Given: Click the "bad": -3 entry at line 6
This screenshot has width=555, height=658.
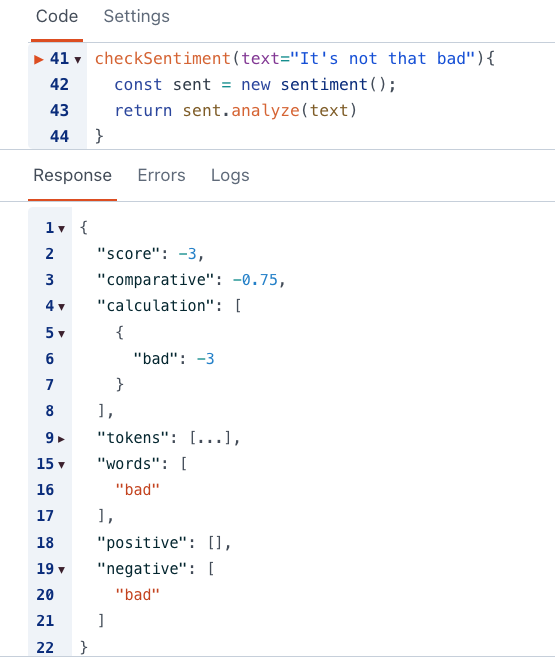Looking at the screenshot, I should click(x=174, y=359).
